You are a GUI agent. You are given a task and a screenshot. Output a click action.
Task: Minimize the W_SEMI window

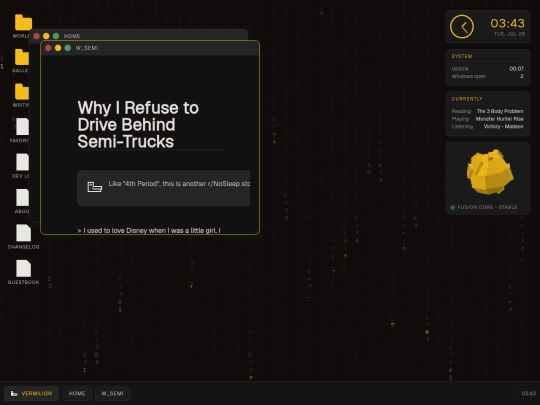(x=58, y=48)
